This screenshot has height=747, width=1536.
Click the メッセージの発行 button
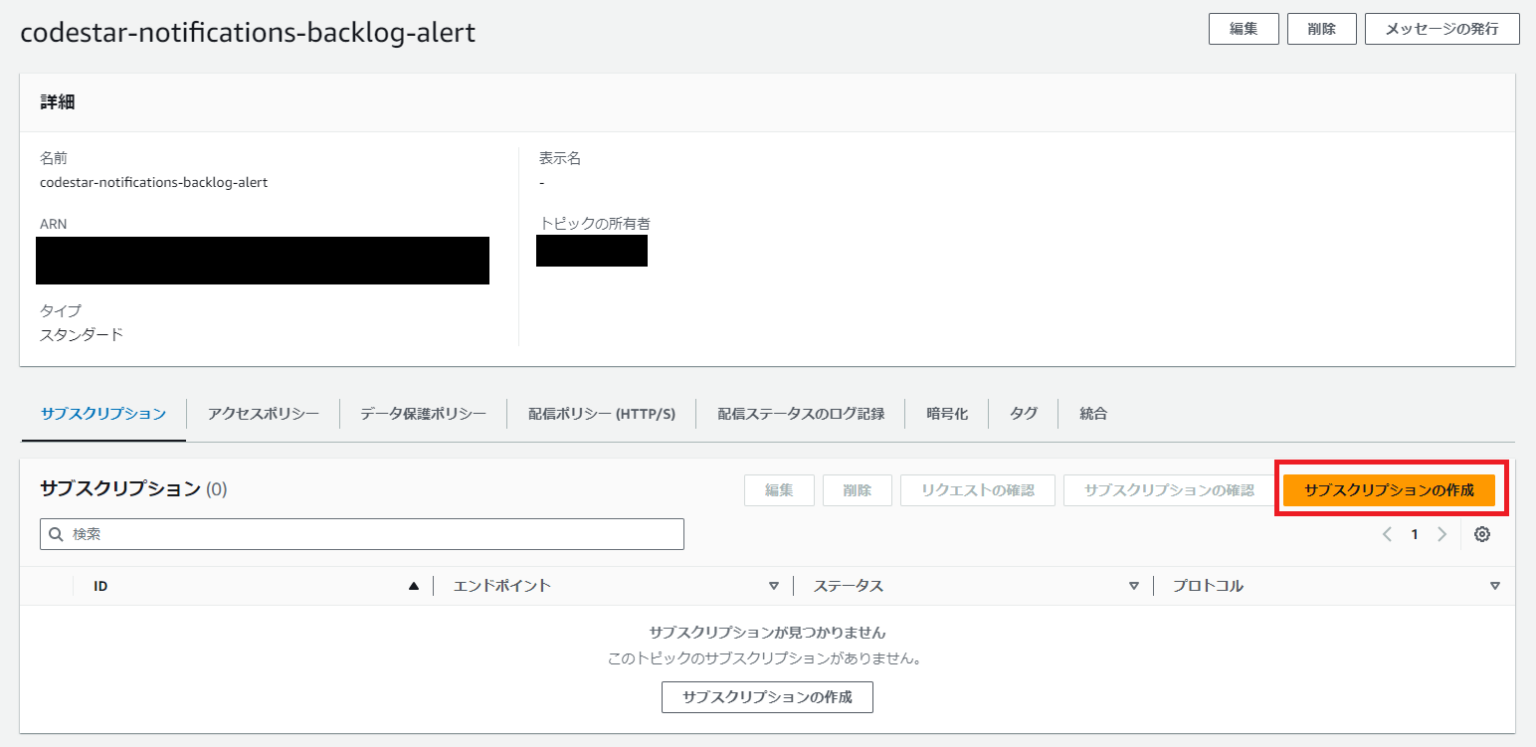point(1441,28)
